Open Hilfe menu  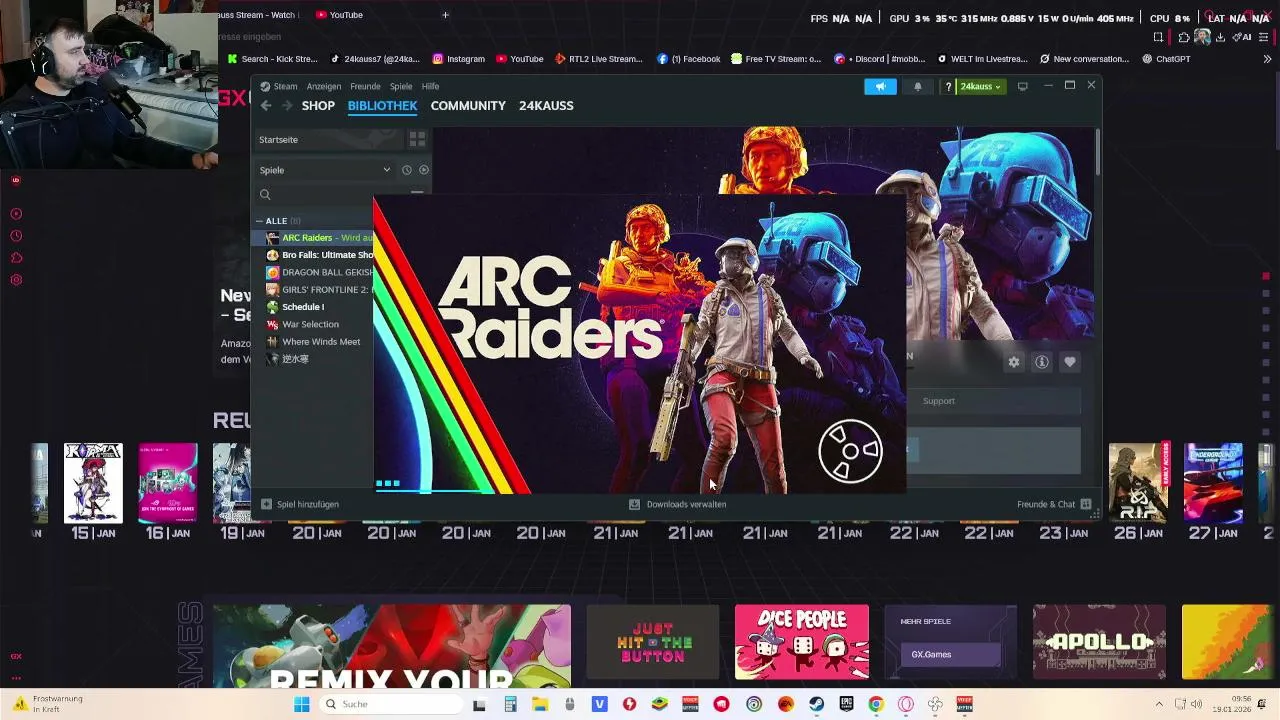[x=430, y=86]
